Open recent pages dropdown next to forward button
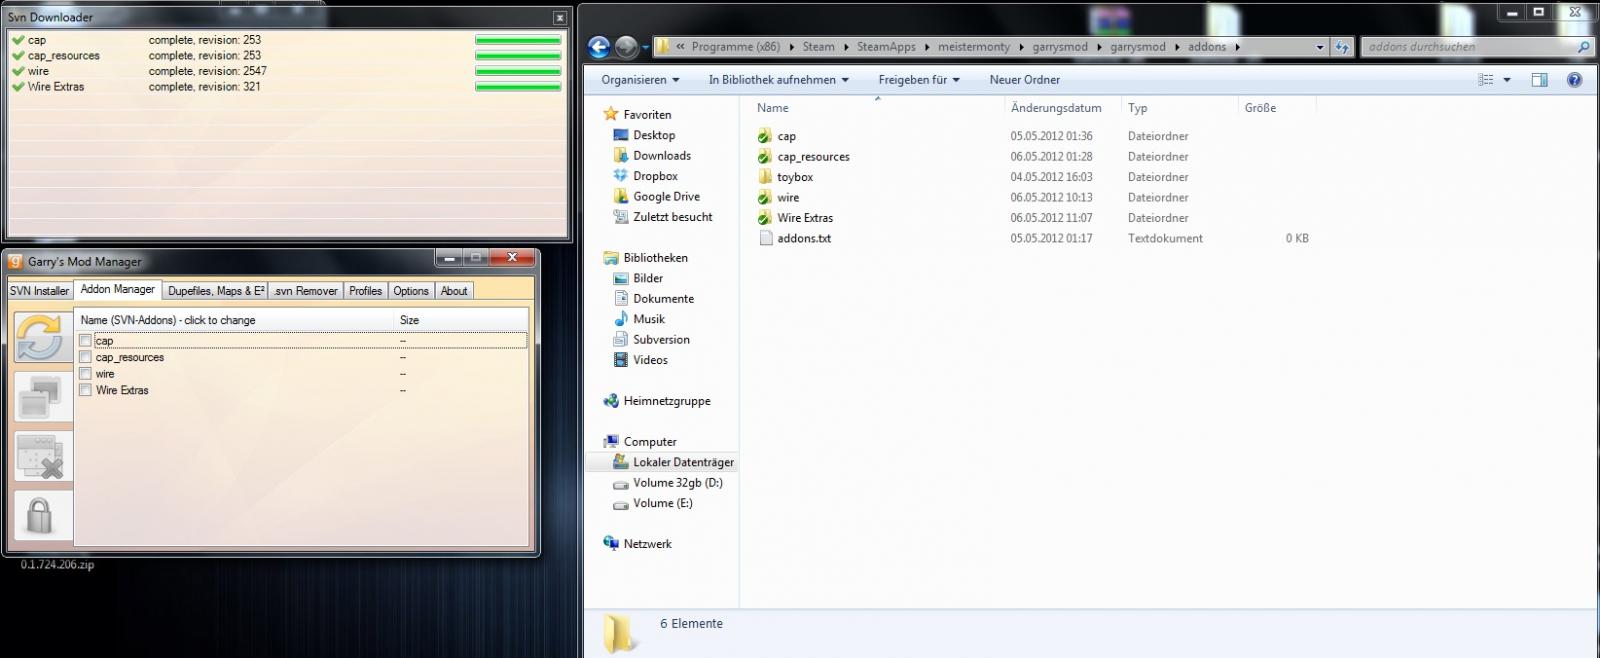The height and width of the screenshot is (658, 1600). point(647,47)
